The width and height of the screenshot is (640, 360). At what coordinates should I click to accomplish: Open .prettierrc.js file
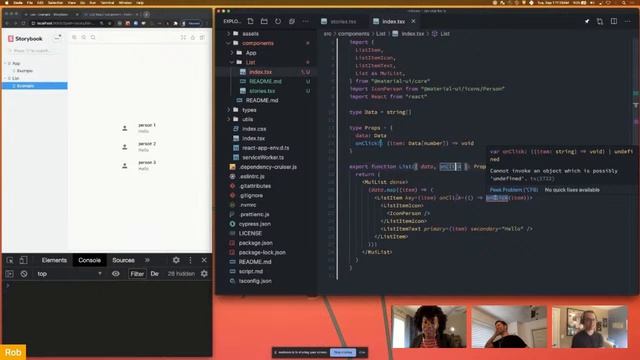point(254,214)
